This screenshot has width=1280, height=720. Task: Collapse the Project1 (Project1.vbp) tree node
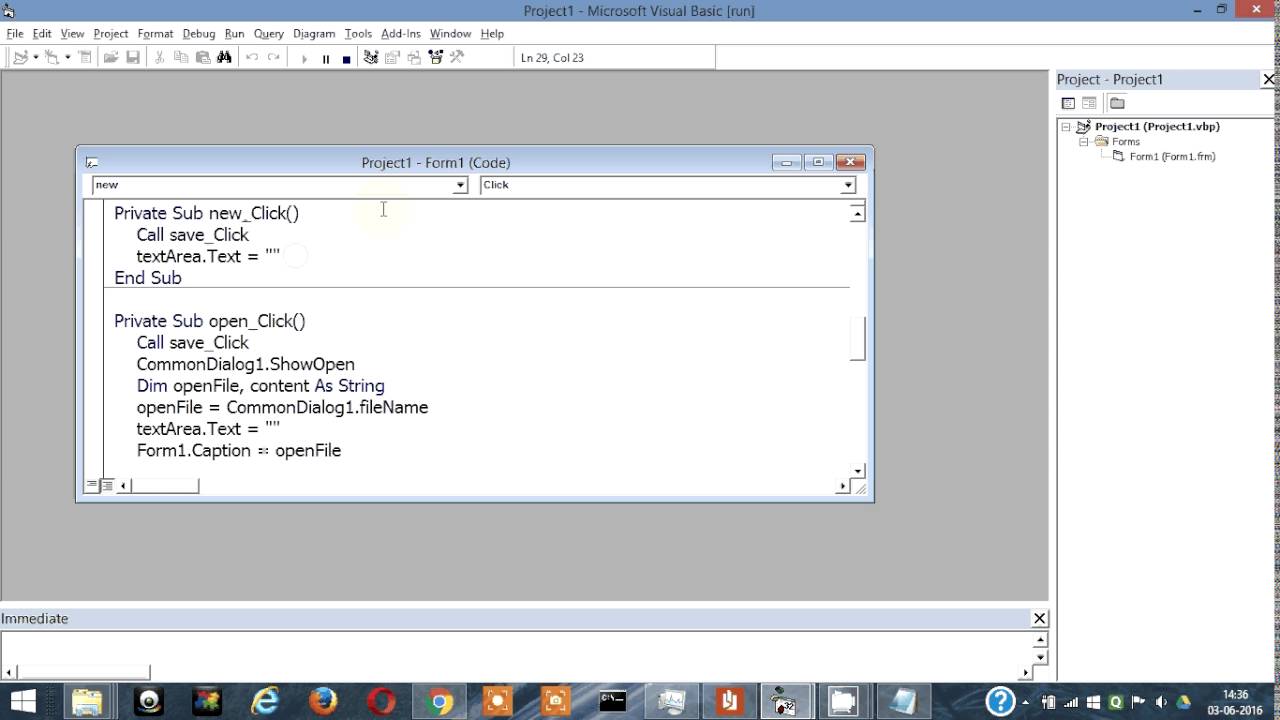coord(1066,127)
